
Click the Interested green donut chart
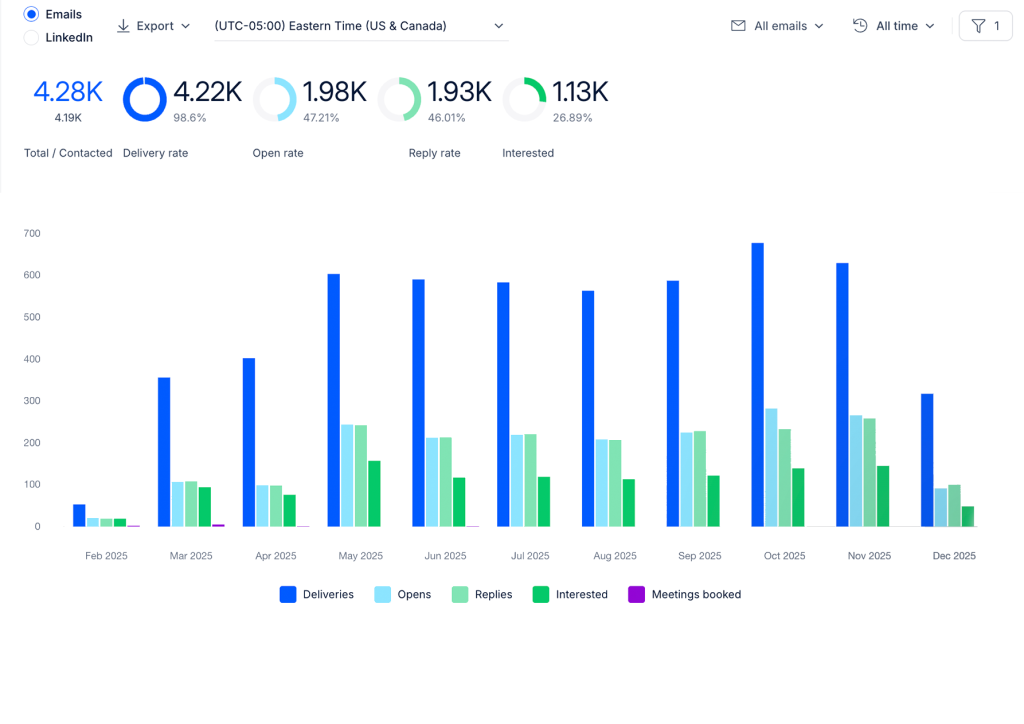click(524, 99)
